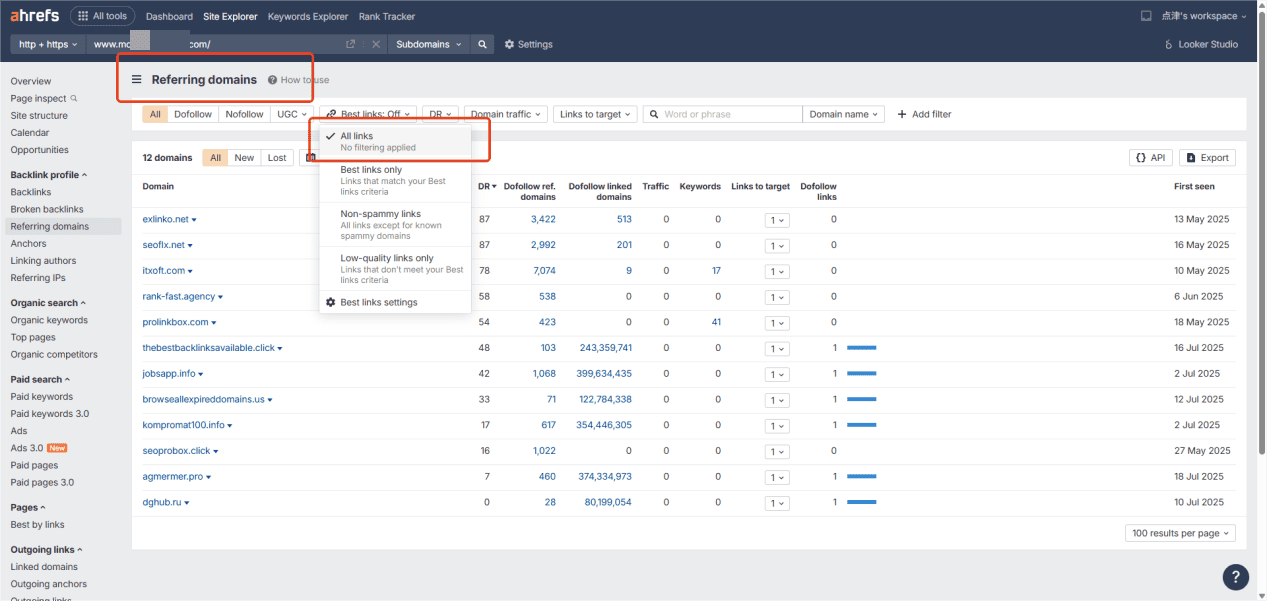
Task: Switch to Keywords Explorer
Action: pos(308,16)
